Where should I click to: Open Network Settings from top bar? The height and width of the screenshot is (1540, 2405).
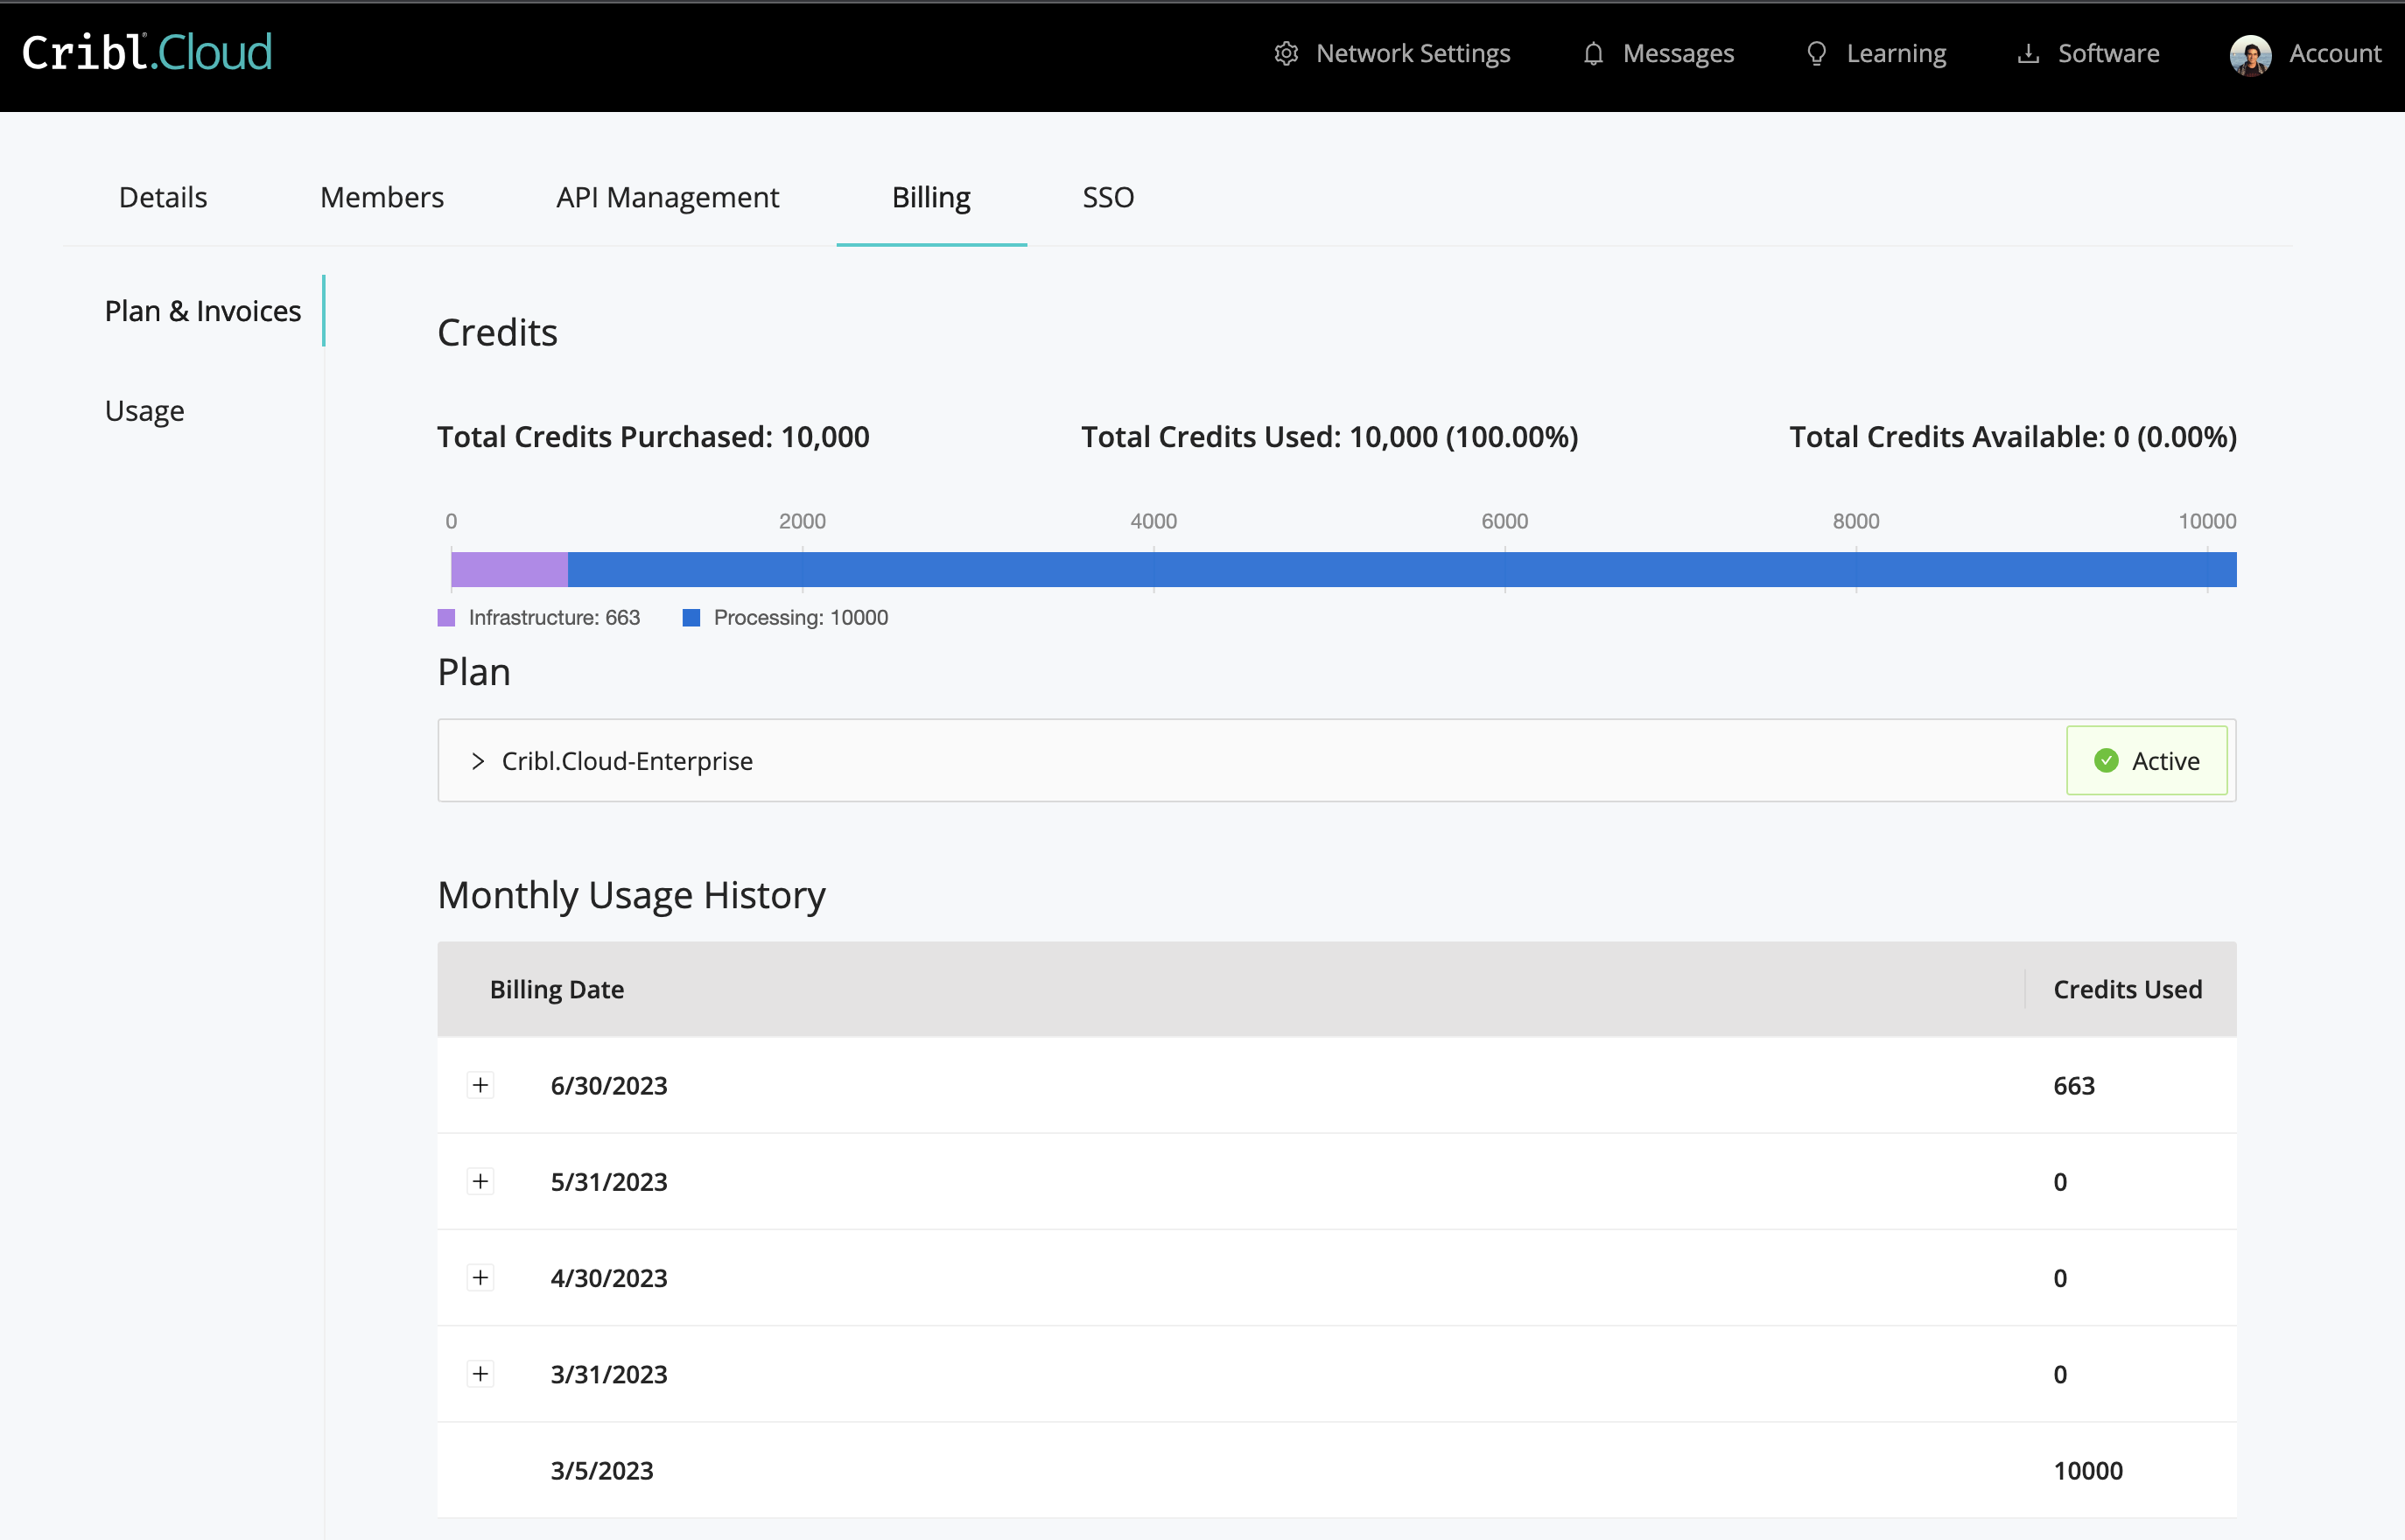click(1392, 53)
